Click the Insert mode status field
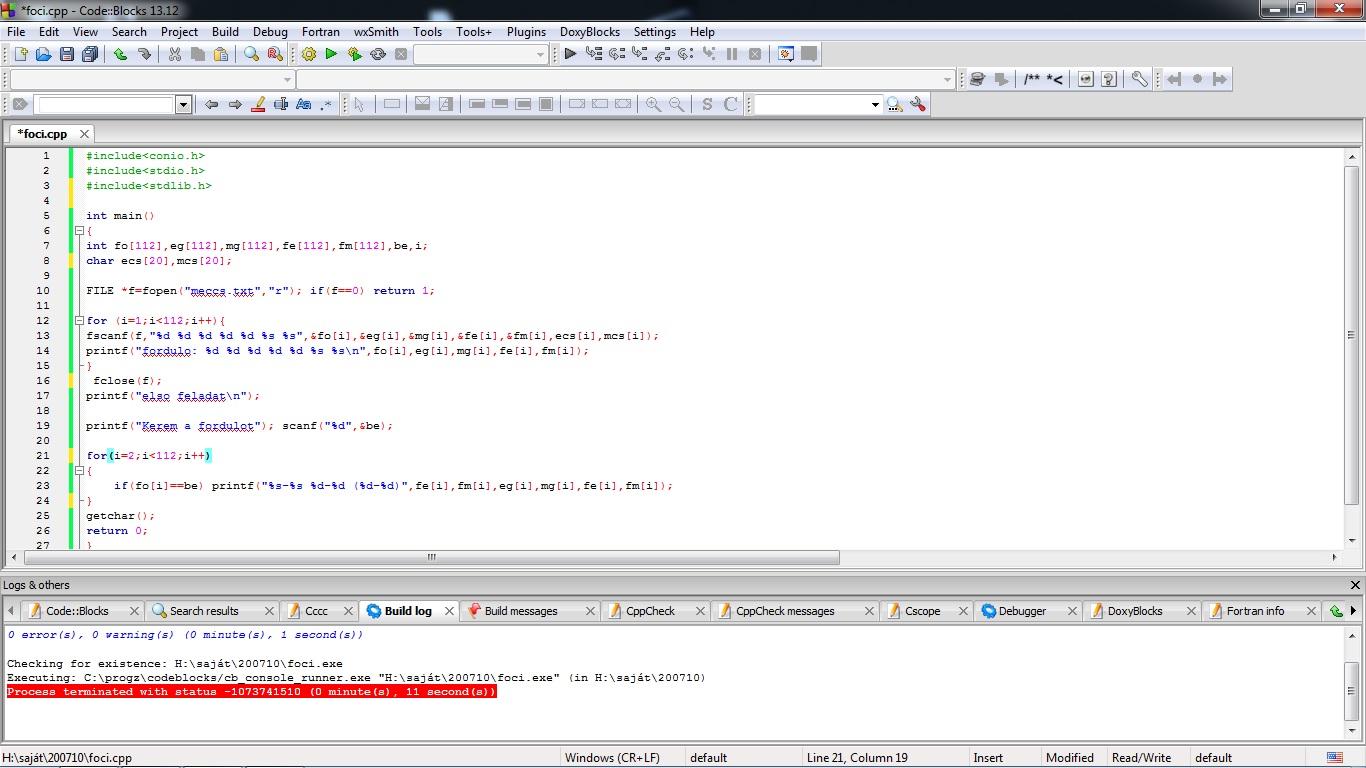 click(x=988, y=758)
